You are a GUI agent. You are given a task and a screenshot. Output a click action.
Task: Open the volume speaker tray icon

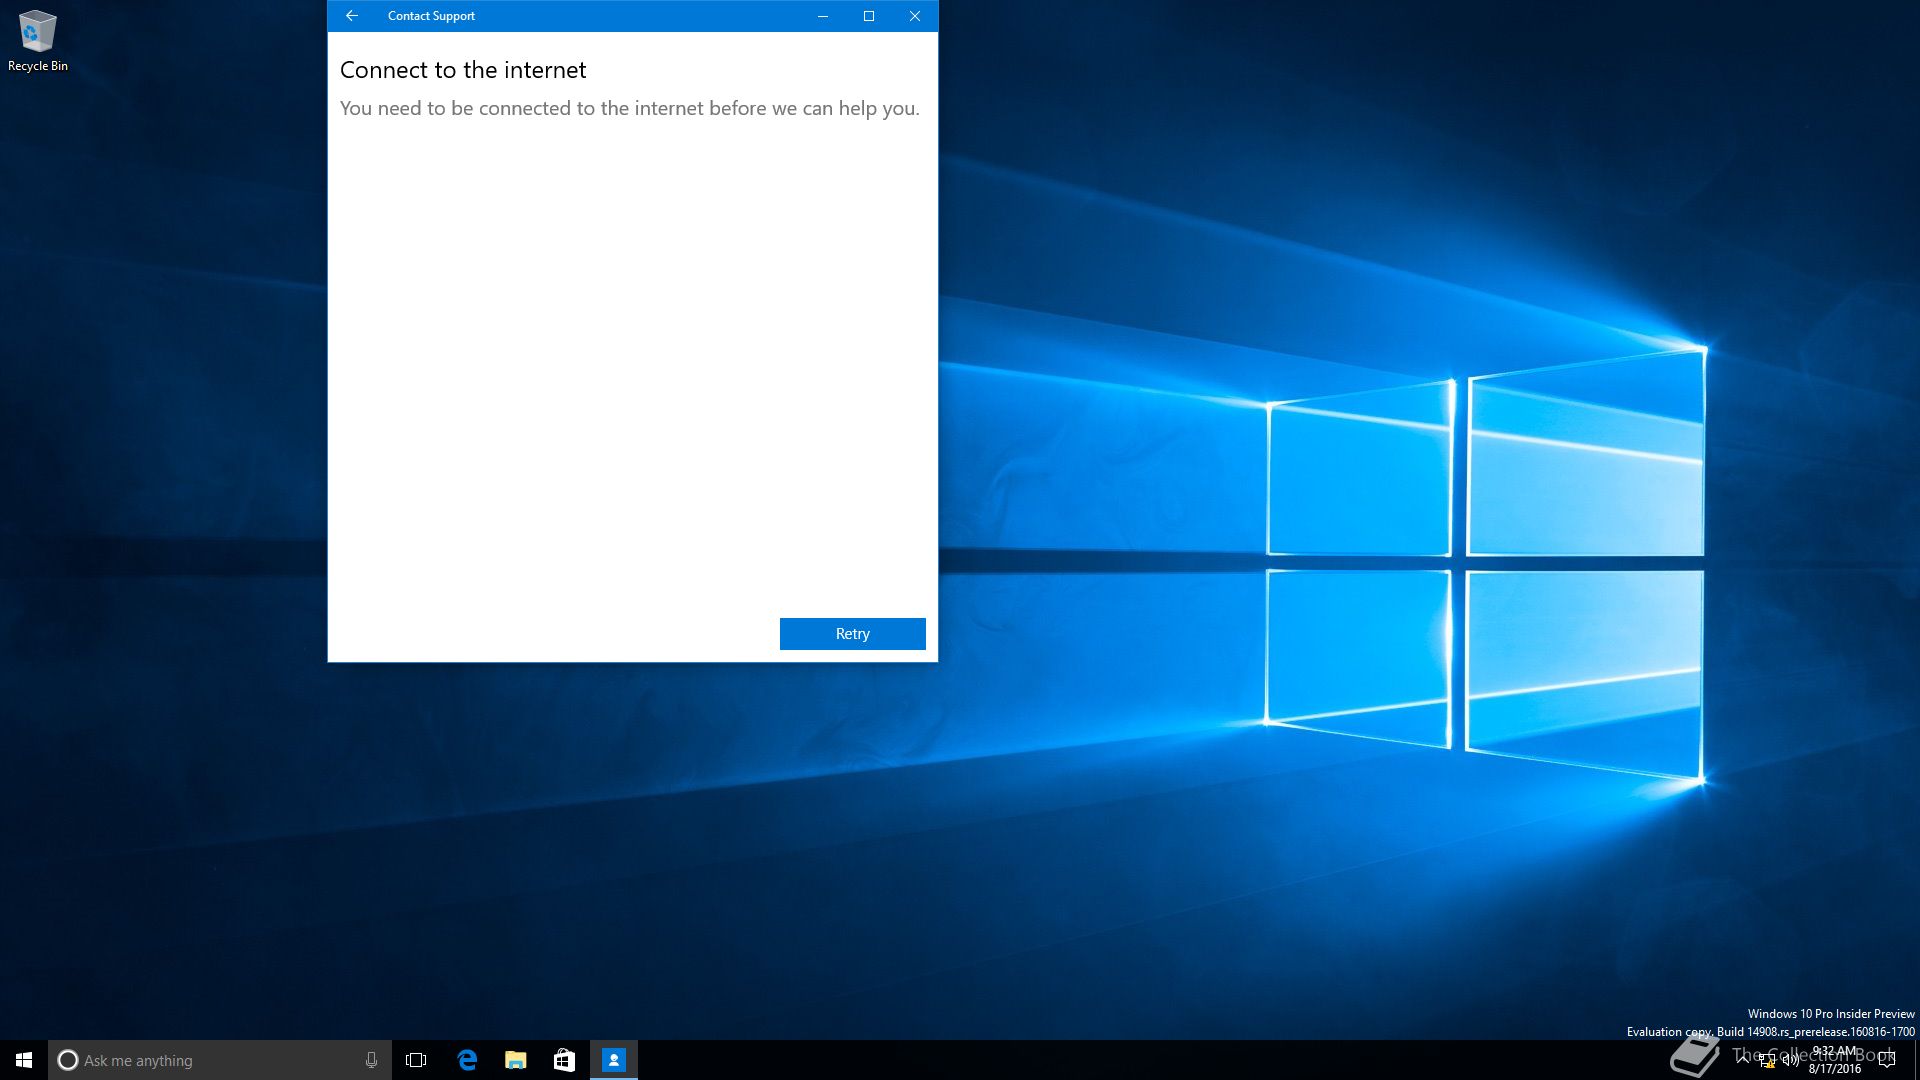click(1791, 1060)
